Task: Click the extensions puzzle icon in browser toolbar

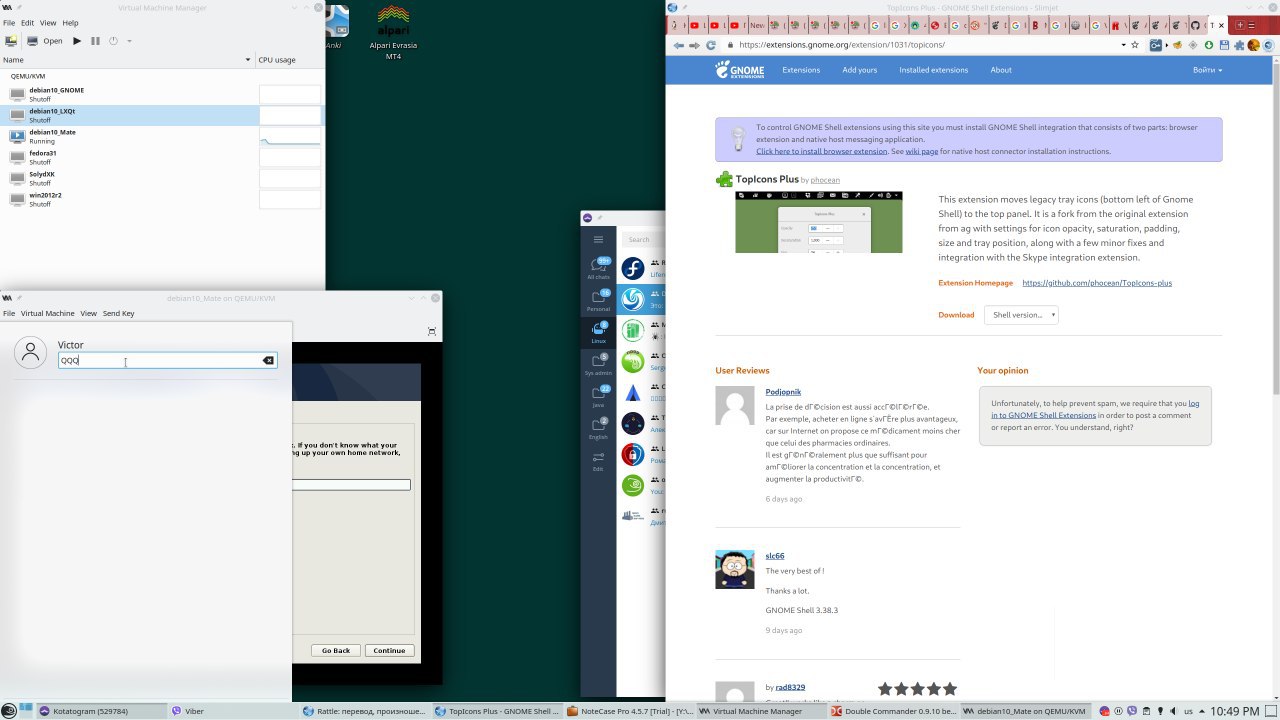Action: pos(1238,45)
